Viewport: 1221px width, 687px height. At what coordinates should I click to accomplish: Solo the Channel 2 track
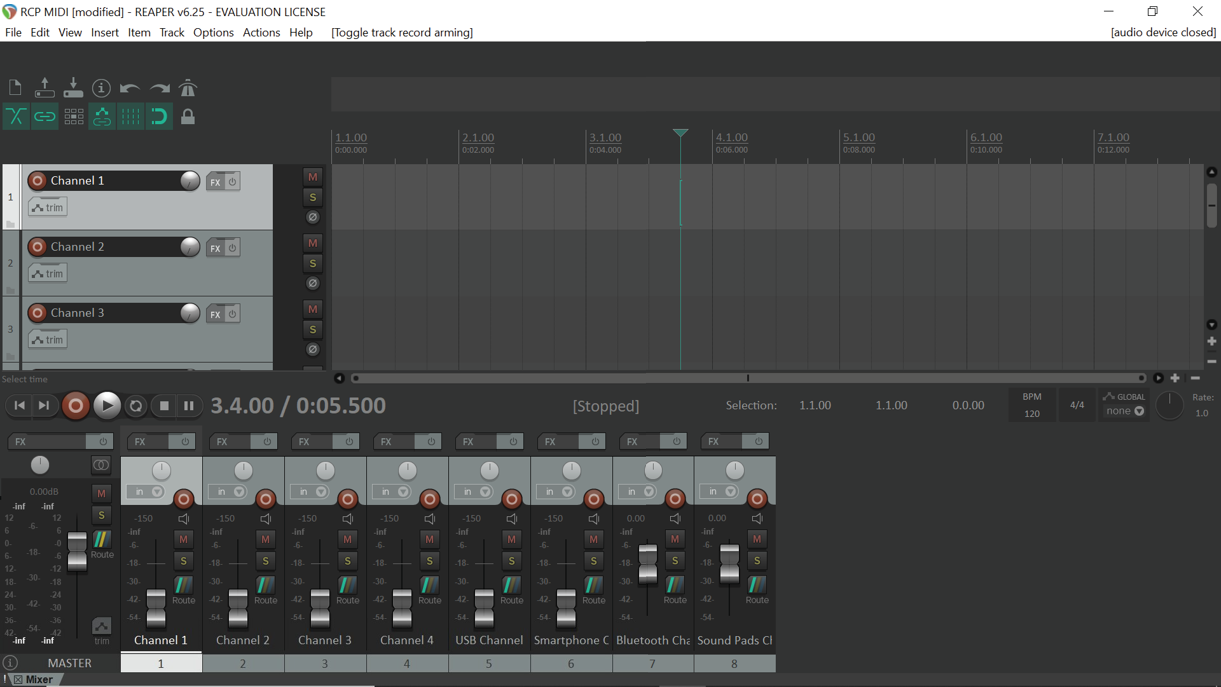click(x=312, y=264)
